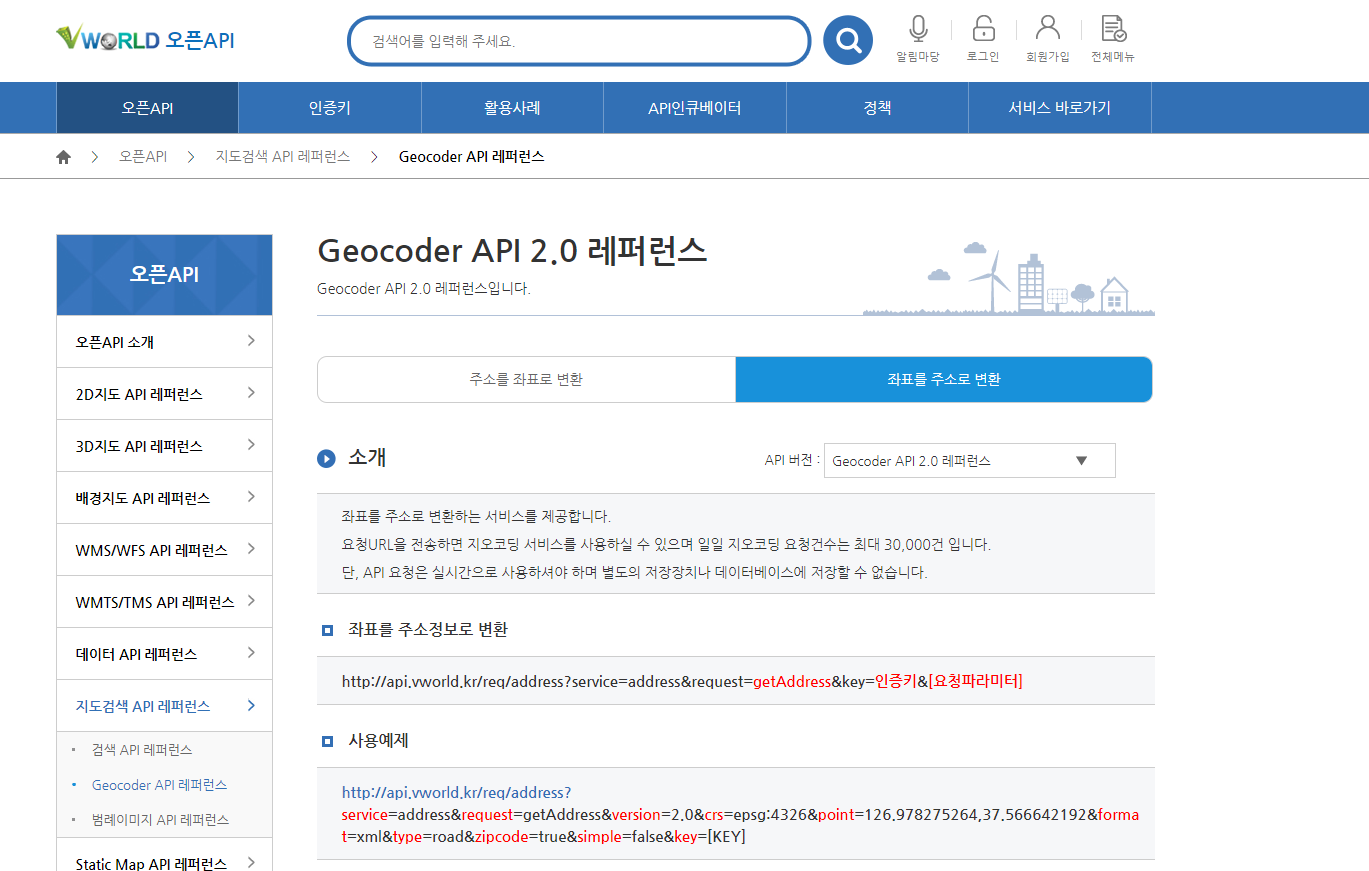Switch to 좌표를 주소로 변환 tab
This screenshot has height=871, width=1369.
(x=944, y=380)
